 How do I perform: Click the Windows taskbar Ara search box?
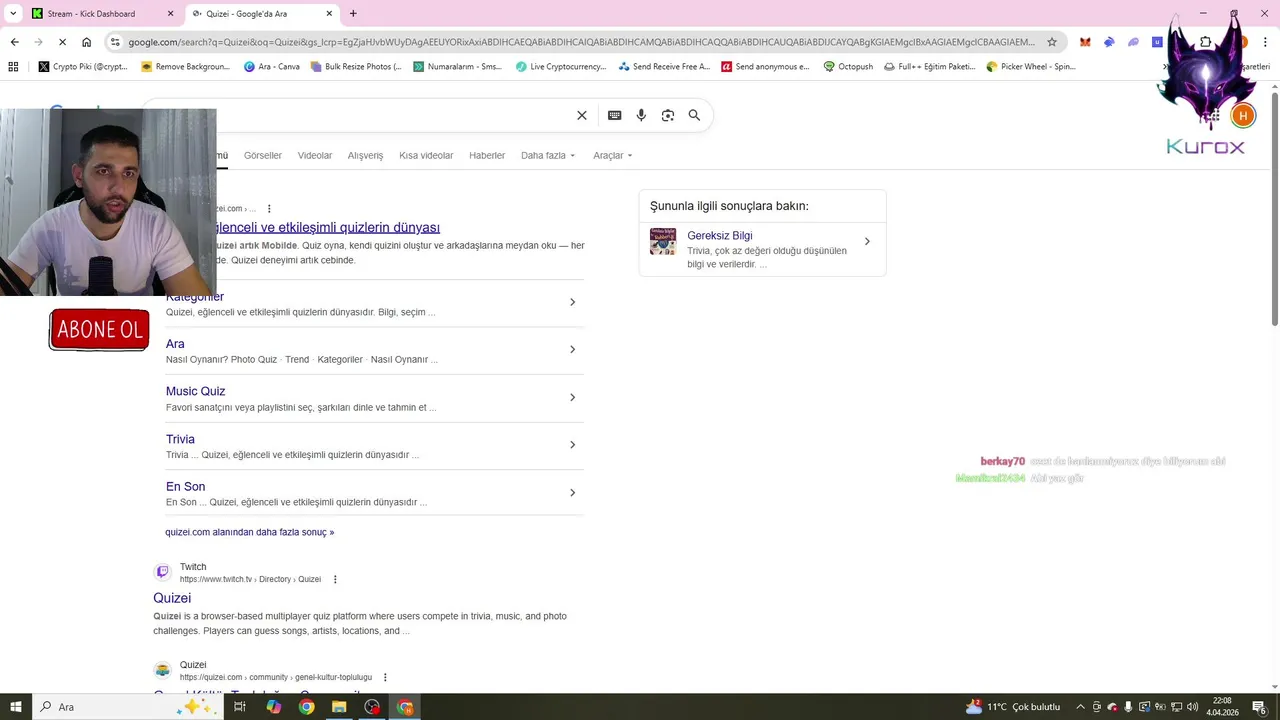coord(127,706)
